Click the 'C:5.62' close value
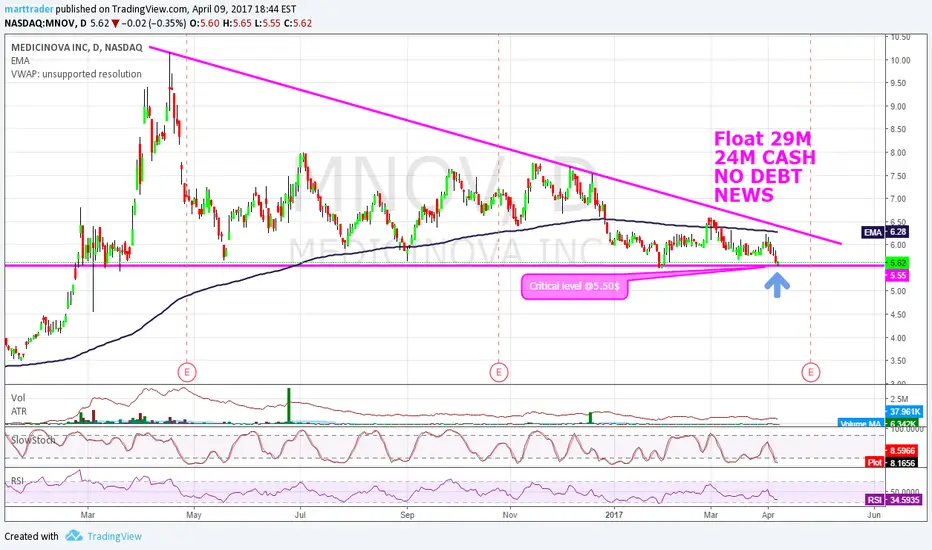This screenshot has height=550, width=932. (x=298, y=23)
